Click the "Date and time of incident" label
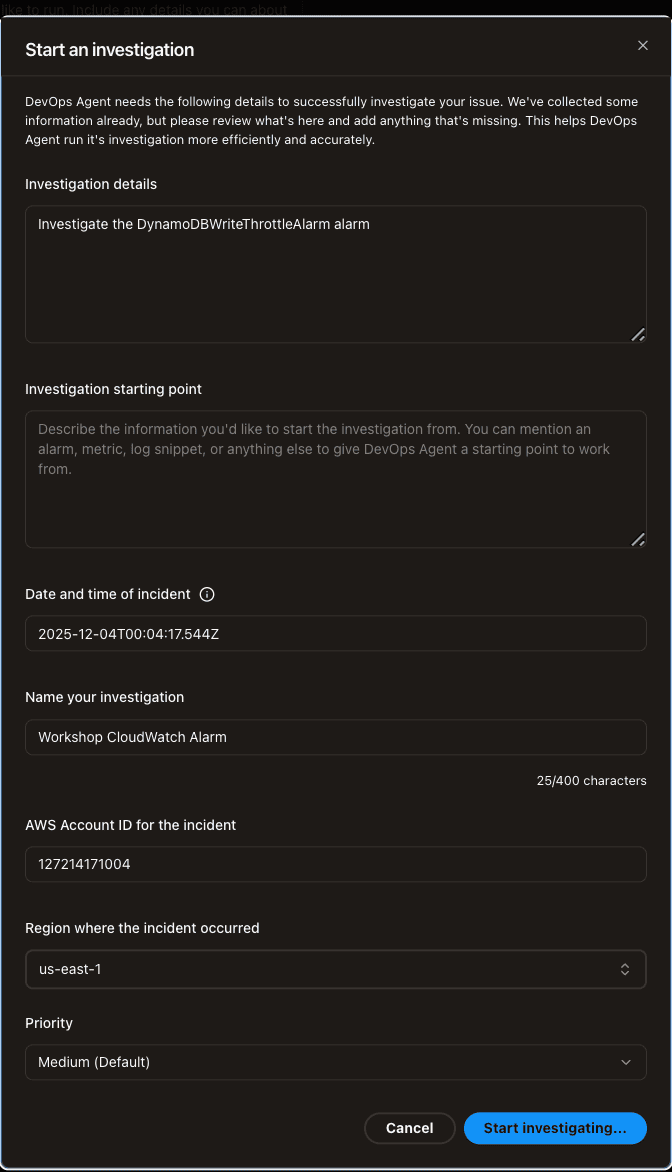Image resolution: width=672 pixels, height=1172 pixels. (x=107, y=594)
